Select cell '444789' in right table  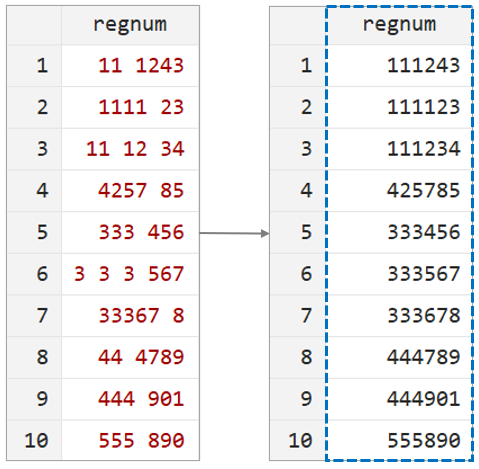click(x=399, y=357)
